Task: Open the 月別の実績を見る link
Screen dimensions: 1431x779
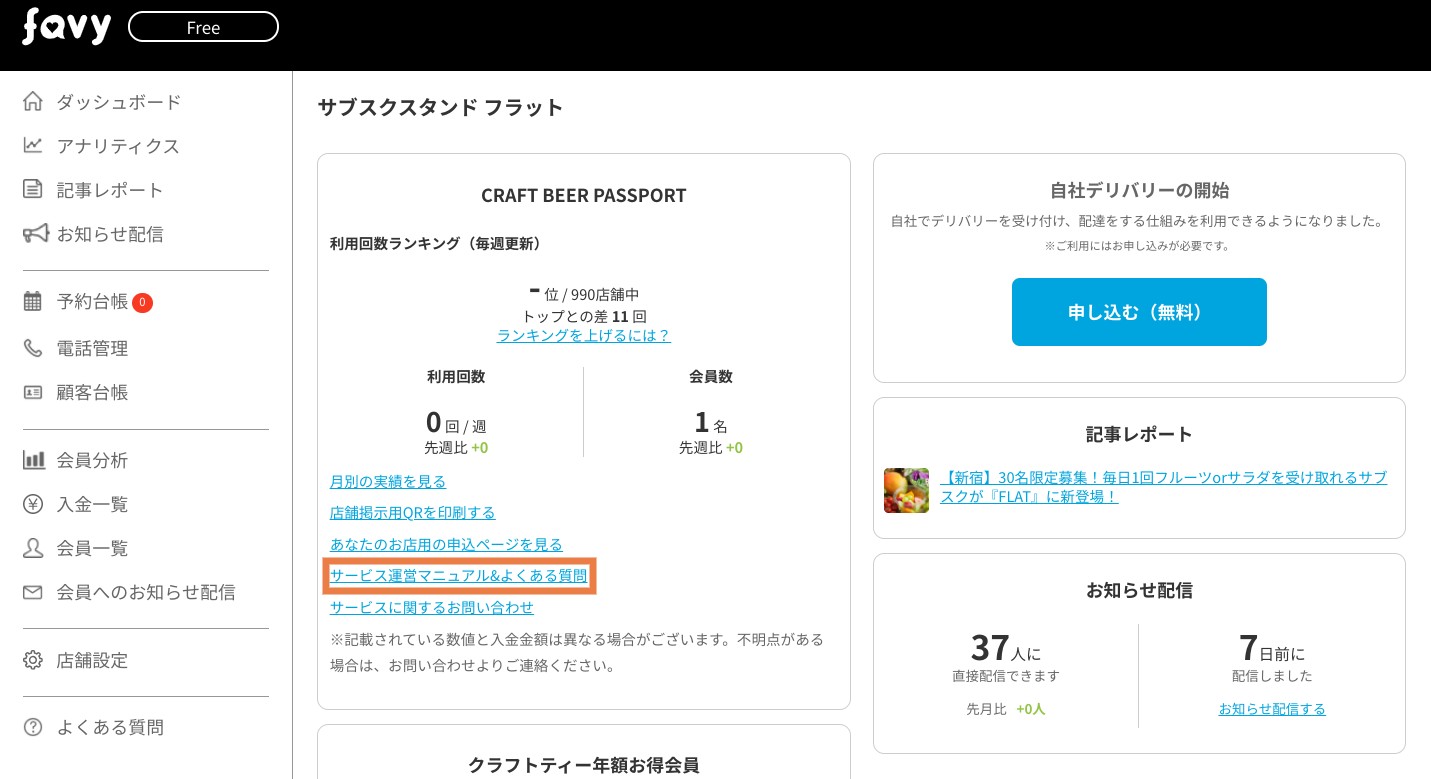Action: 388,481
